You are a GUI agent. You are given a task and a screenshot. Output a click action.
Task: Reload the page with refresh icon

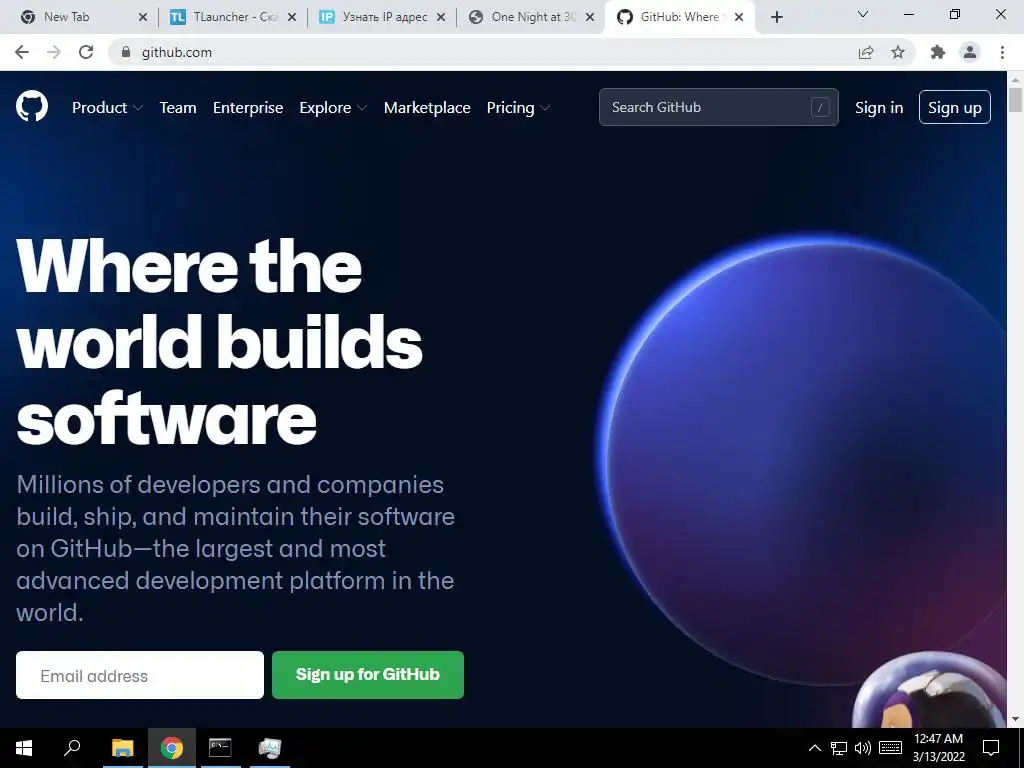pyautogui.click(x=86, y=52)
